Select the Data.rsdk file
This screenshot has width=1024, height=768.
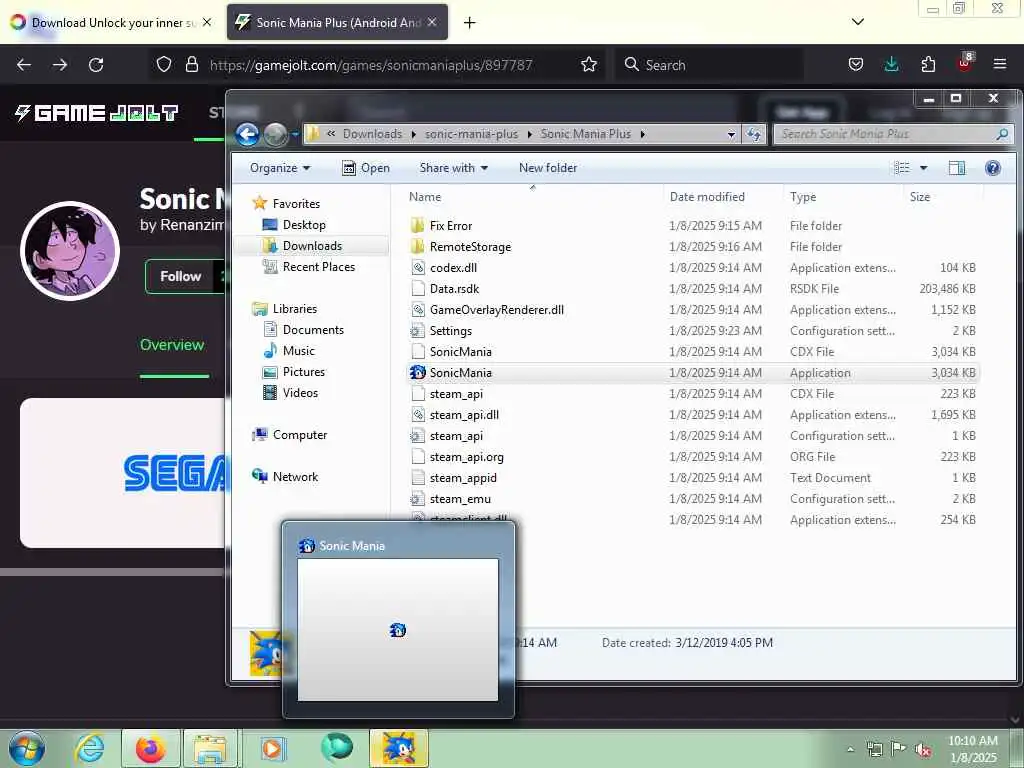[x=455, y=289]
